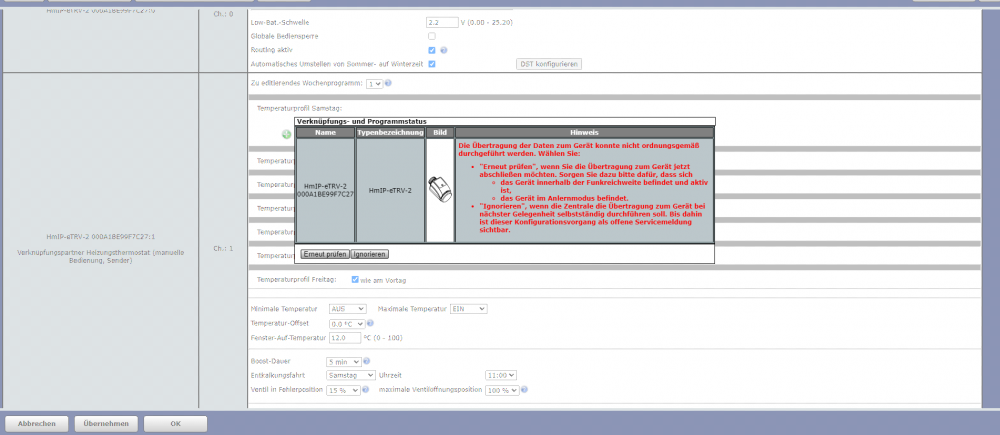Viewport: 1000px width, 435px height.
Task: Toggle Globale Bediensperre checkbox
Action: coord(432,36)
